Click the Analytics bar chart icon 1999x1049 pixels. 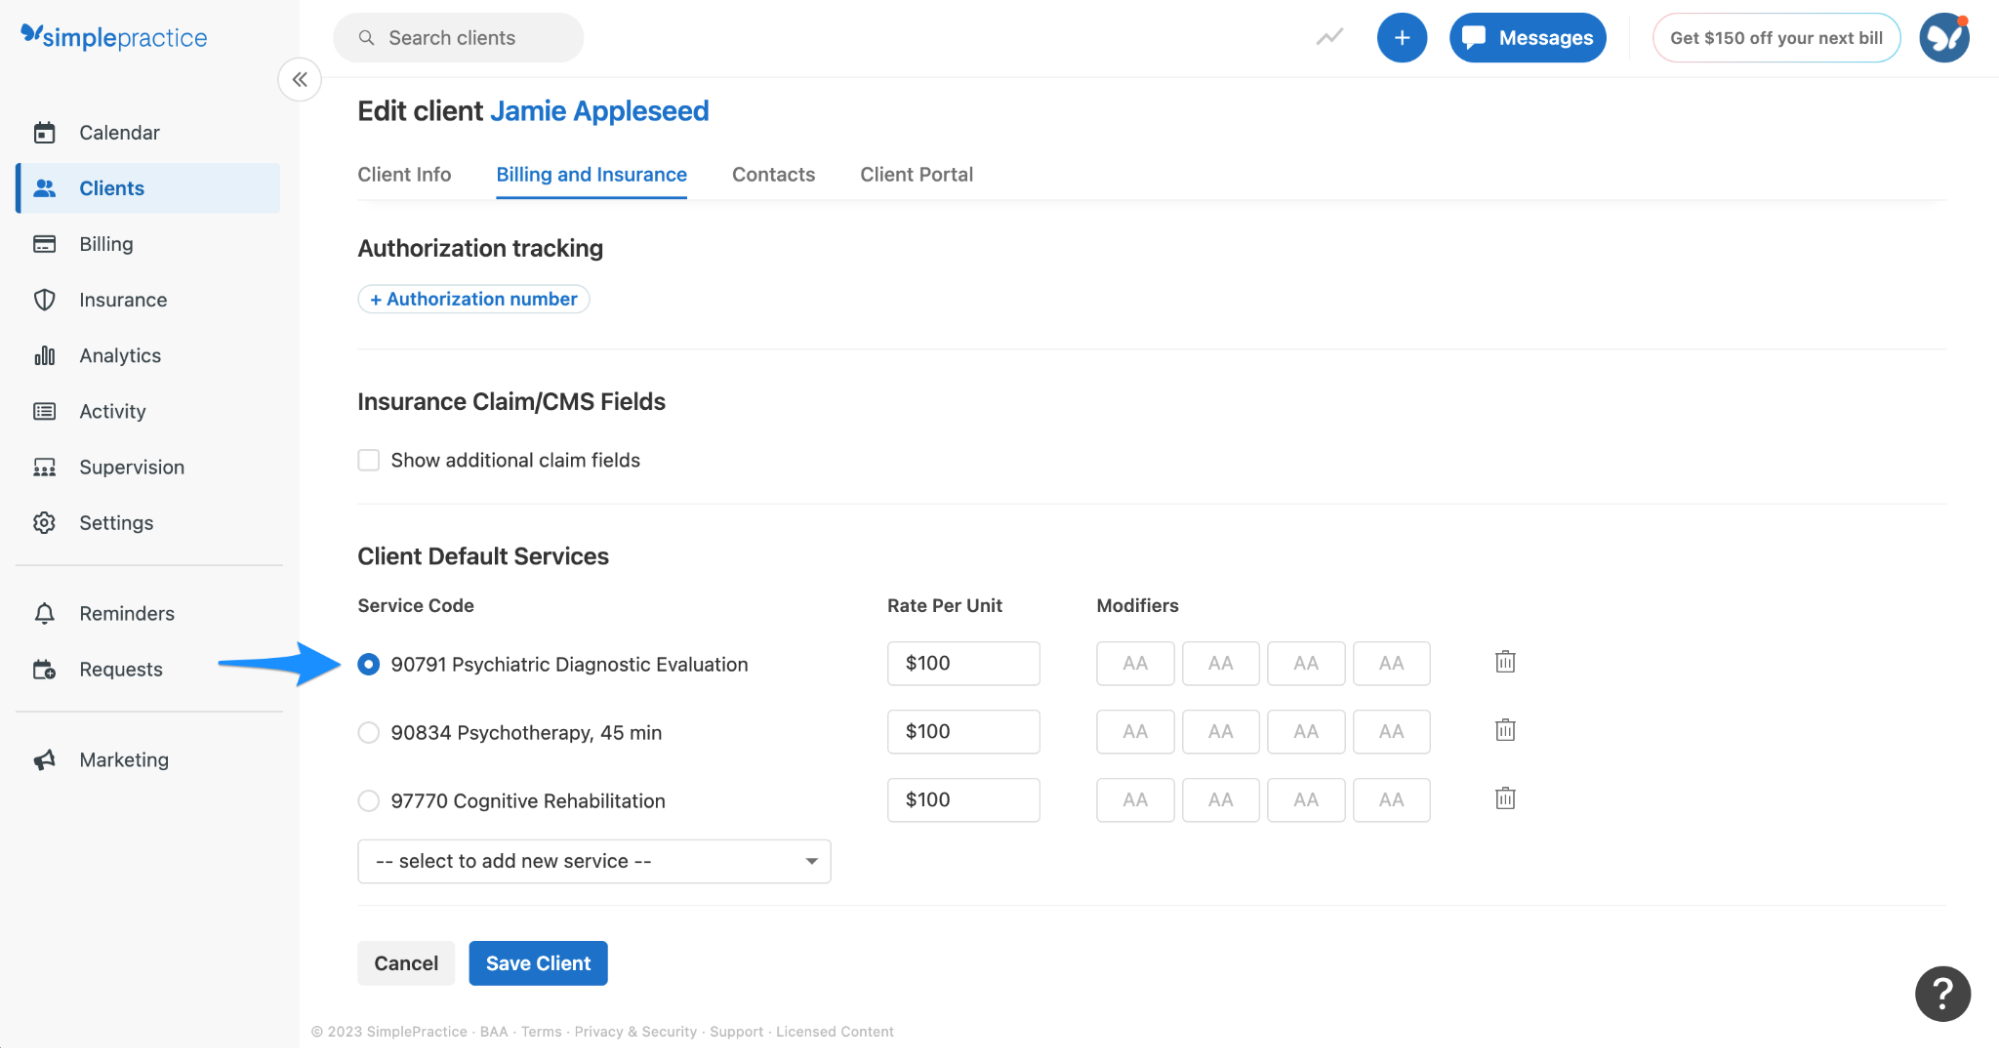coord(44,355)
